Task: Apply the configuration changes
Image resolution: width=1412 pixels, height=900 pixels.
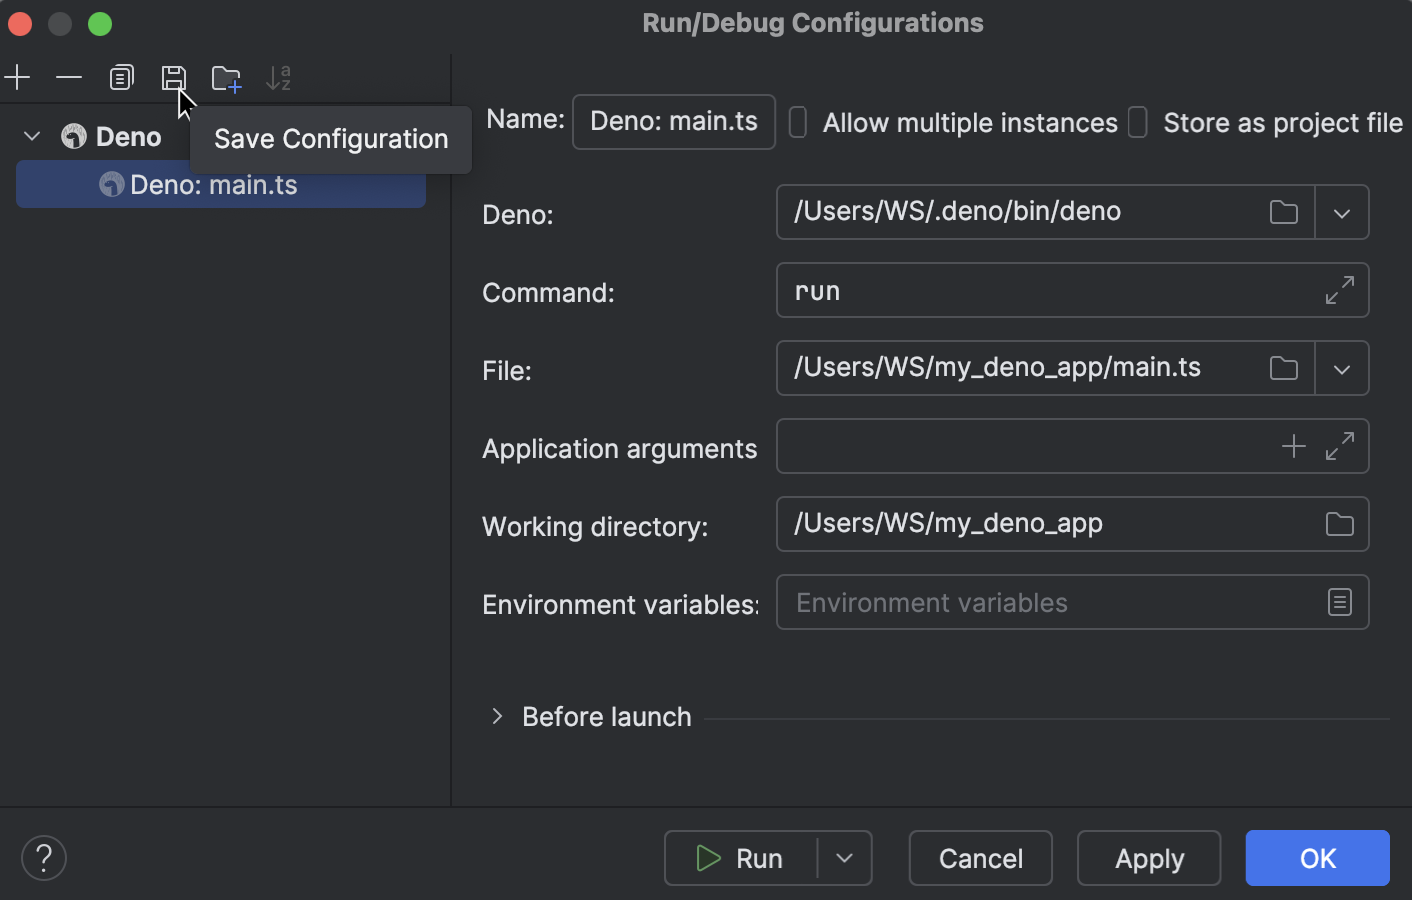Action: (1148, 858)
